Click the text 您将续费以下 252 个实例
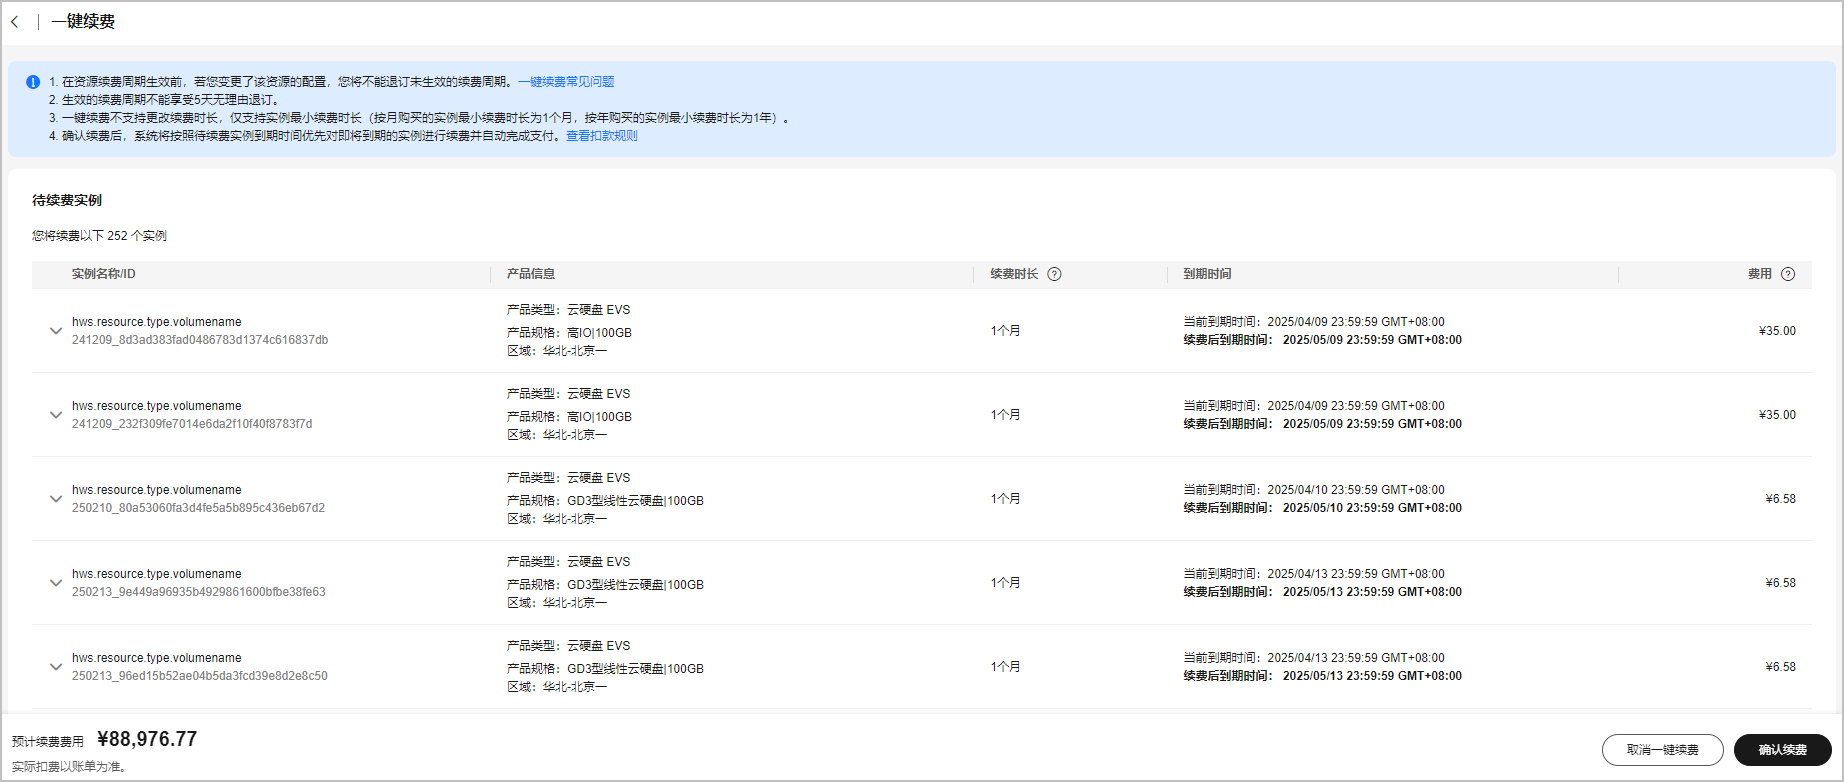Viewport: 1844px width, 782px height. 99,236
